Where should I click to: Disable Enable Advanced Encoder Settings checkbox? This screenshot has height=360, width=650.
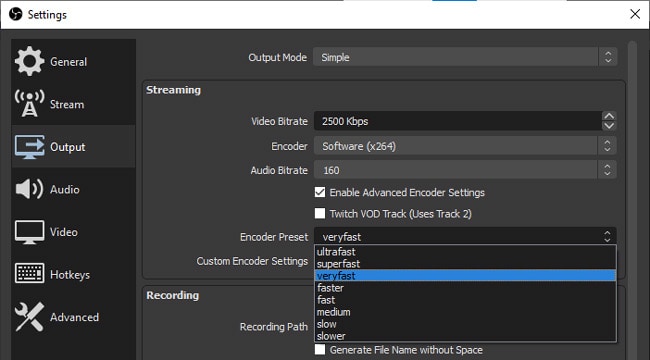[320, 192]
